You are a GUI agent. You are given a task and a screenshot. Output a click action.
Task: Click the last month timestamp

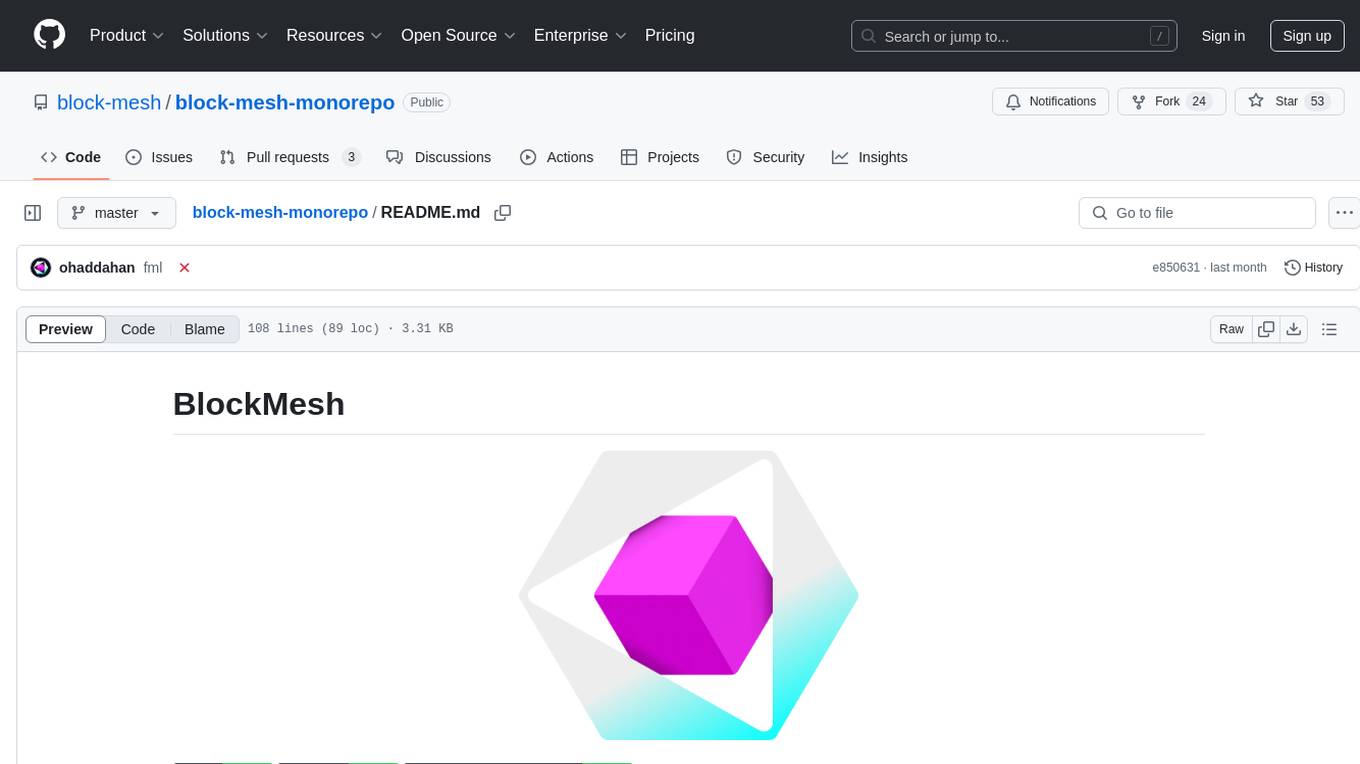pos(1238,268)
